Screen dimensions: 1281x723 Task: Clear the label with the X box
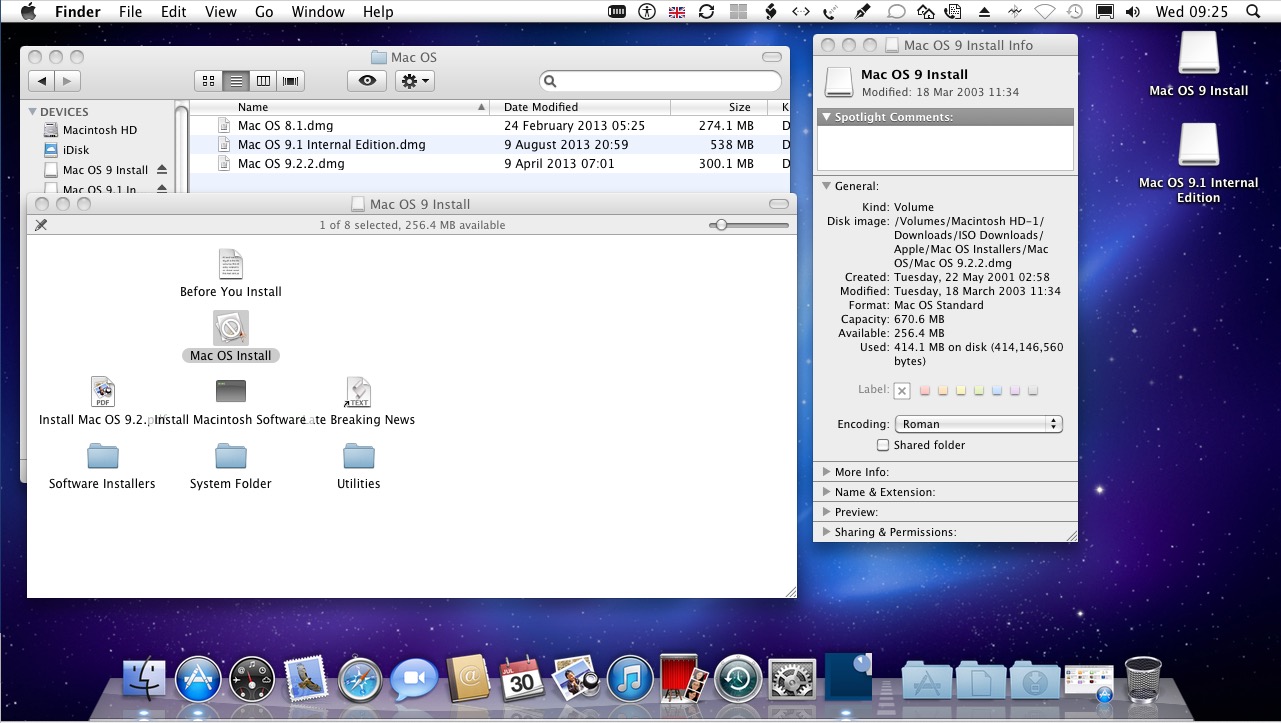point(902,391)
